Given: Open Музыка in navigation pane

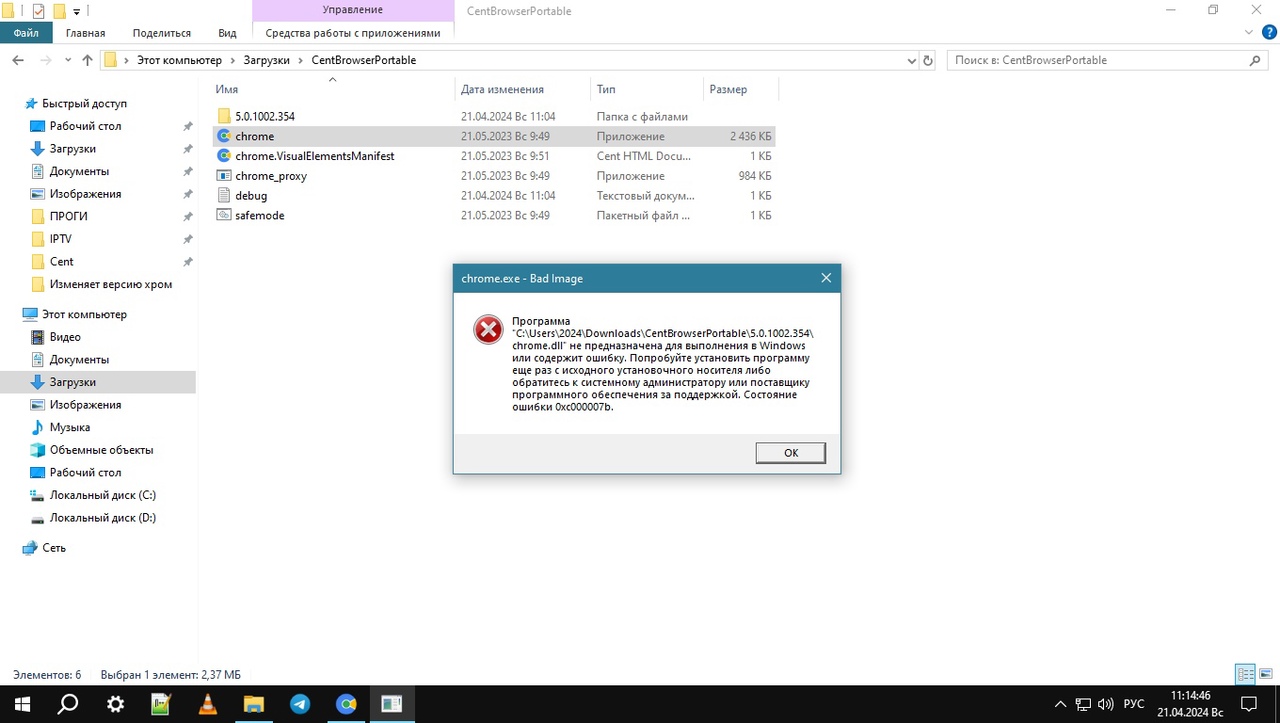Looking at the screenshot, I should tap(70, 427).
